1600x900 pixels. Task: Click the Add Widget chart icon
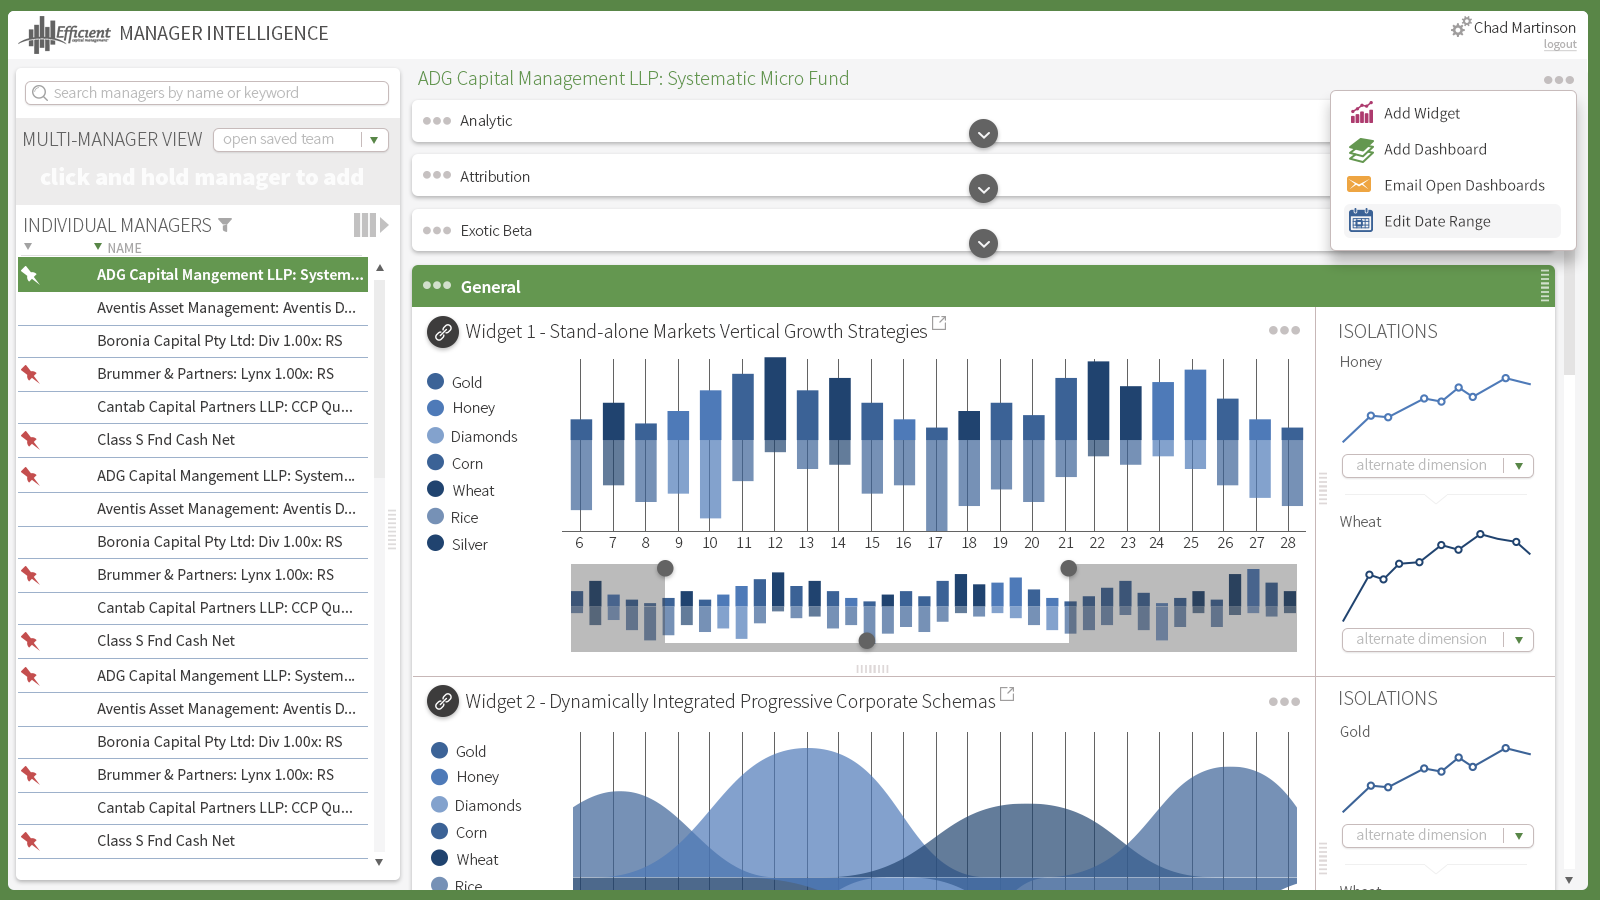click(1361, 113)
